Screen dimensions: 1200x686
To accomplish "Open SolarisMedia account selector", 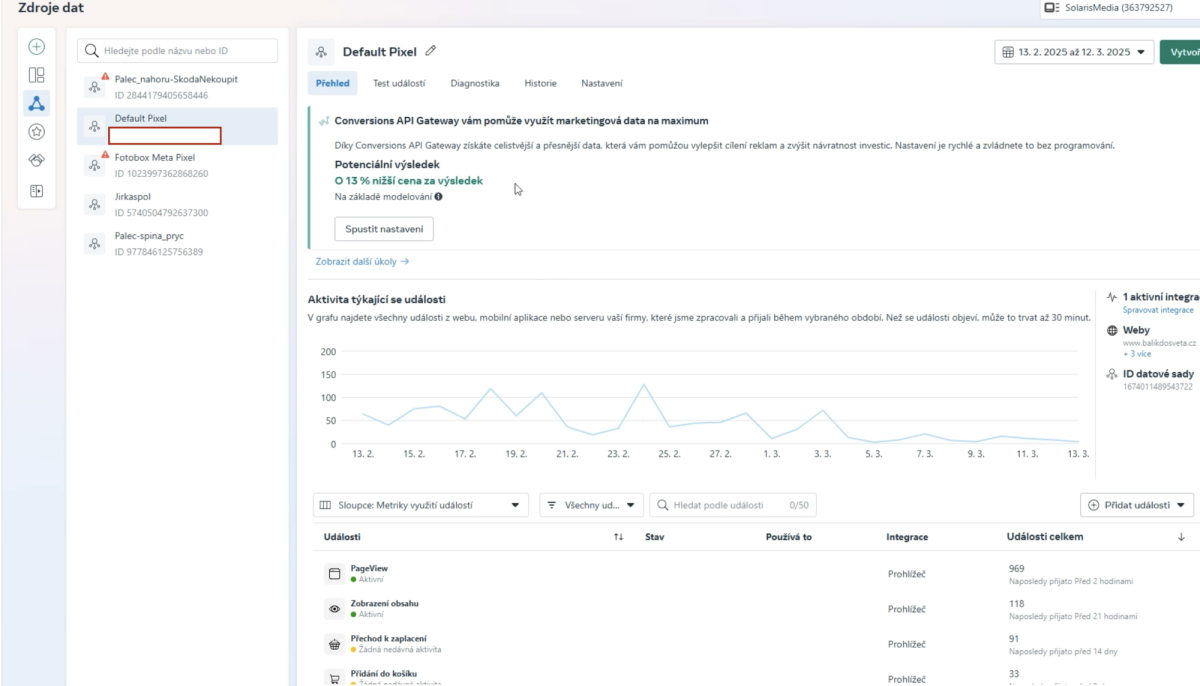I will pyautogui.click(x=1118, y=8).
